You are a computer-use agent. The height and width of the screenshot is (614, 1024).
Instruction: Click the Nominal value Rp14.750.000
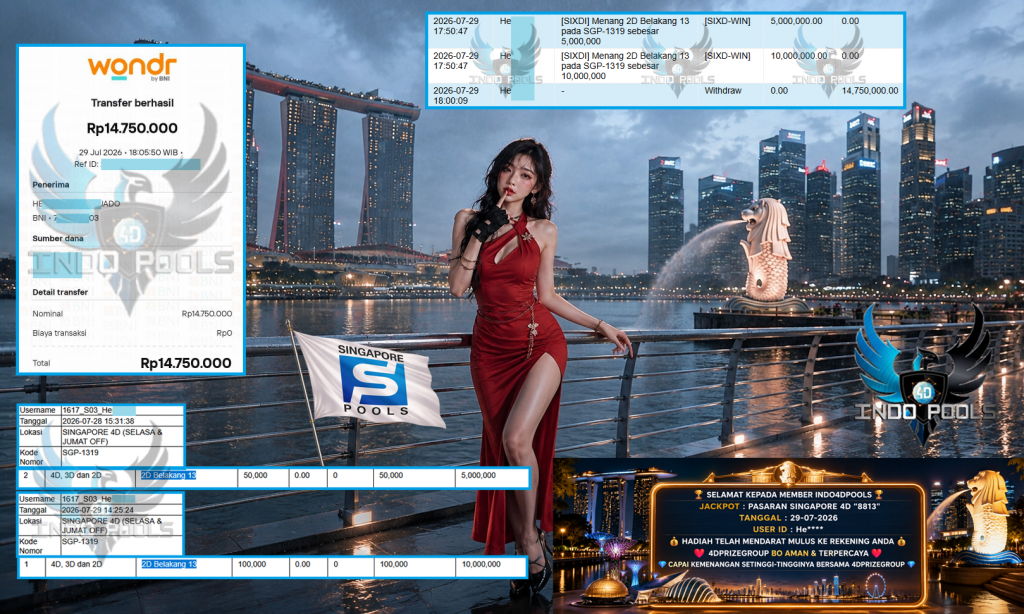click(206, 314)
